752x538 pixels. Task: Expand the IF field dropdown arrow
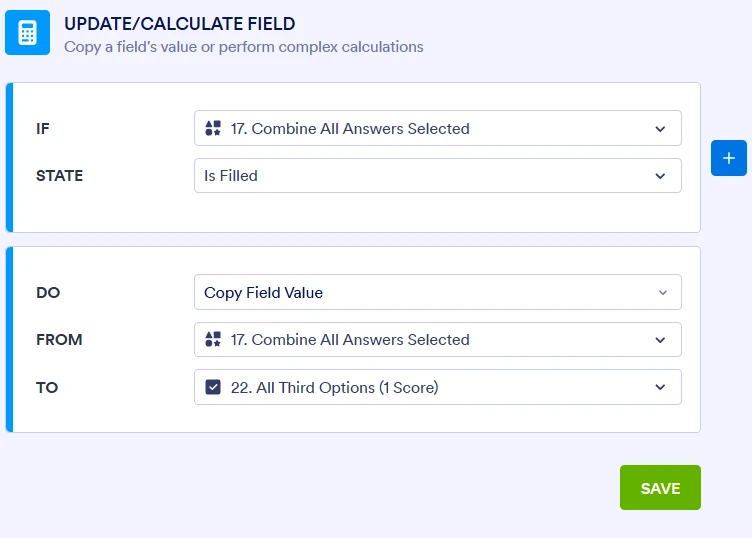click(x=660, y=128)
